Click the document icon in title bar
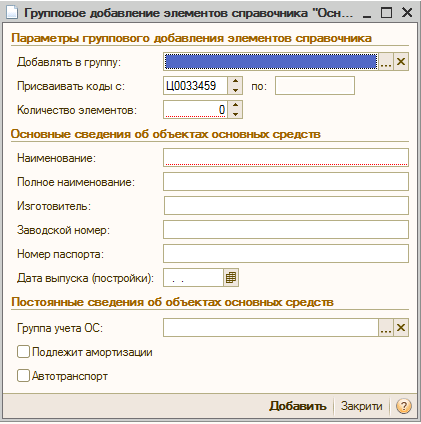421x424 pixels. click(12, 13)
